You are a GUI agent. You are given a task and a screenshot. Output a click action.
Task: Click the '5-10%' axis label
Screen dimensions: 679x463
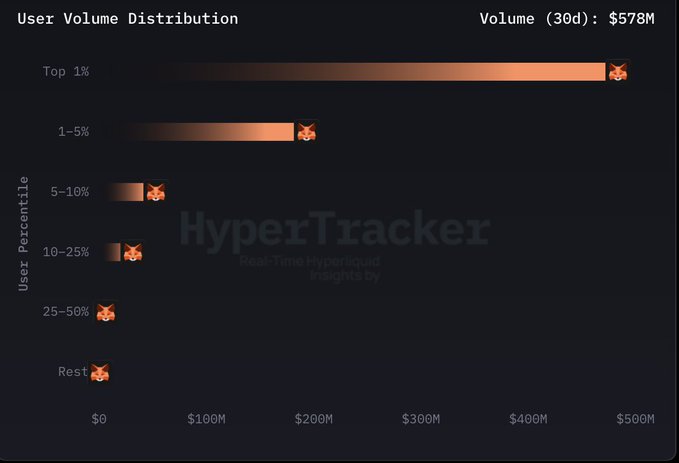(70, 191)
